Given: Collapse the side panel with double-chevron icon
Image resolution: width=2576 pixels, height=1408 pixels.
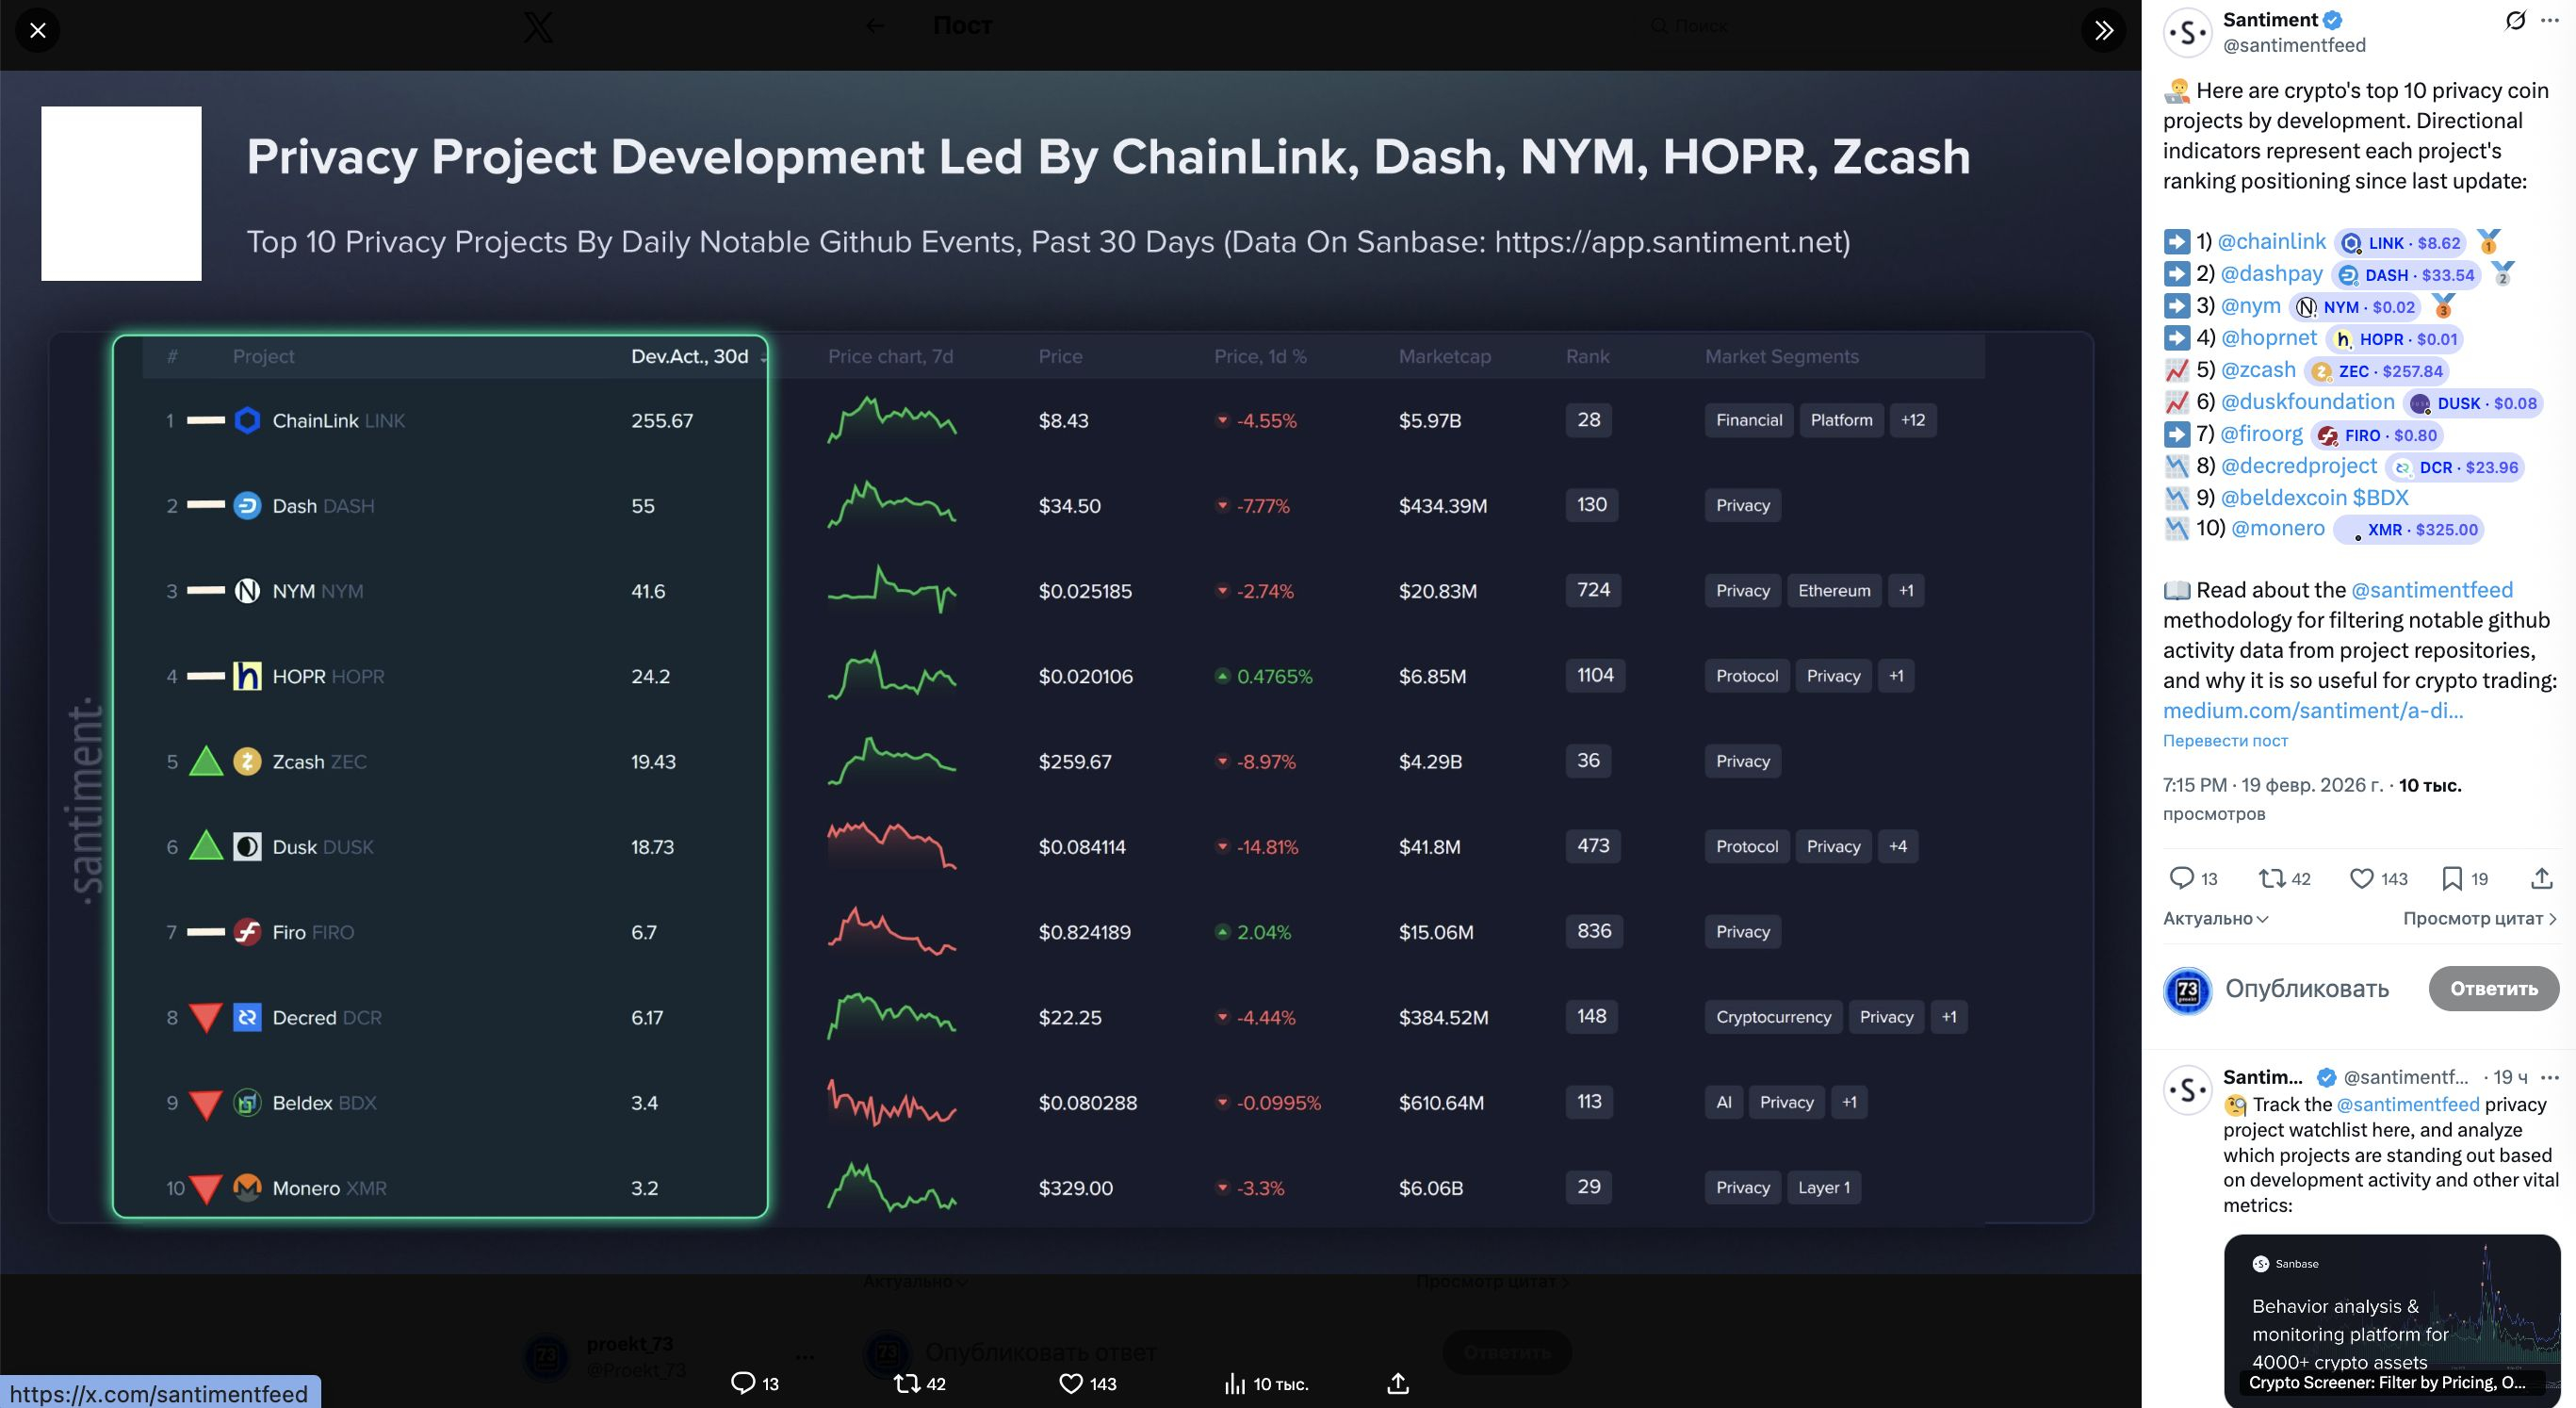Looking at the screenshot, I should 2103,30.
